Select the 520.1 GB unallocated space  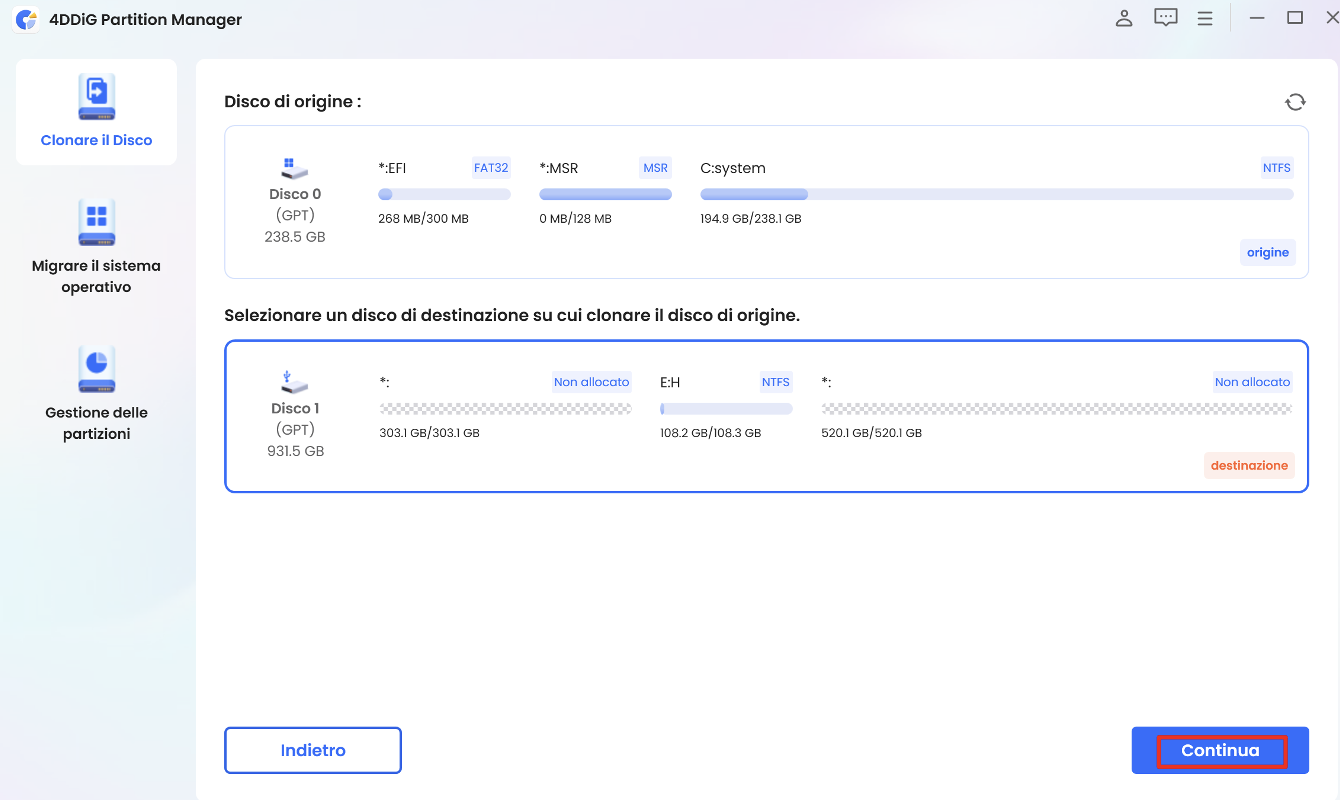tap(1056, 409)
